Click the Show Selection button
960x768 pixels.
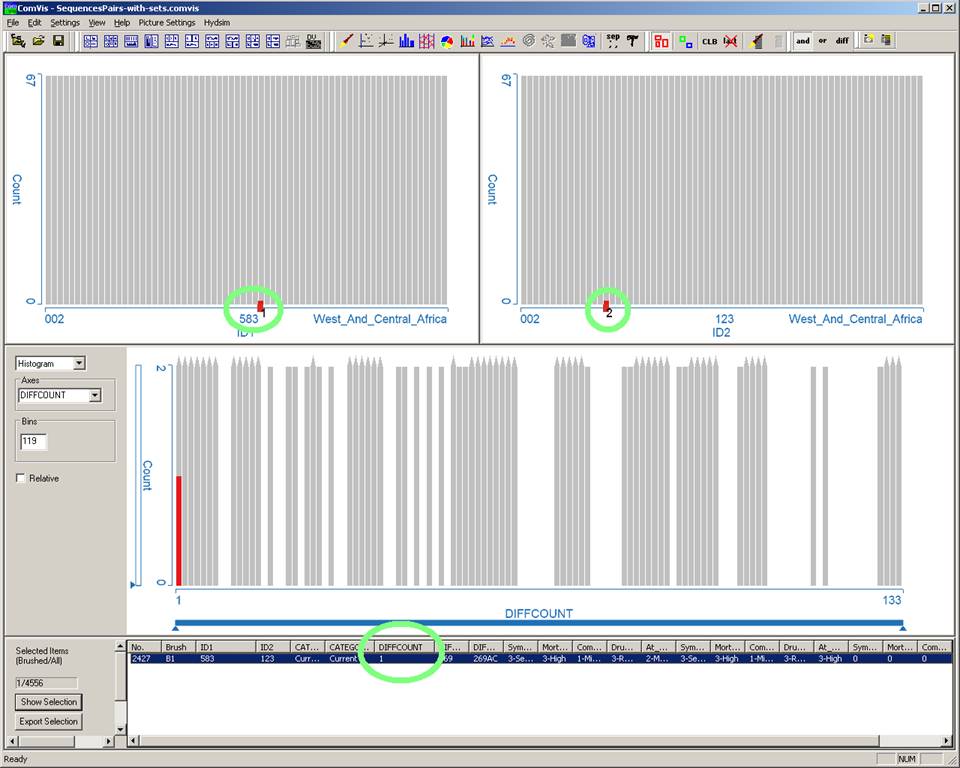coord(48,702)
